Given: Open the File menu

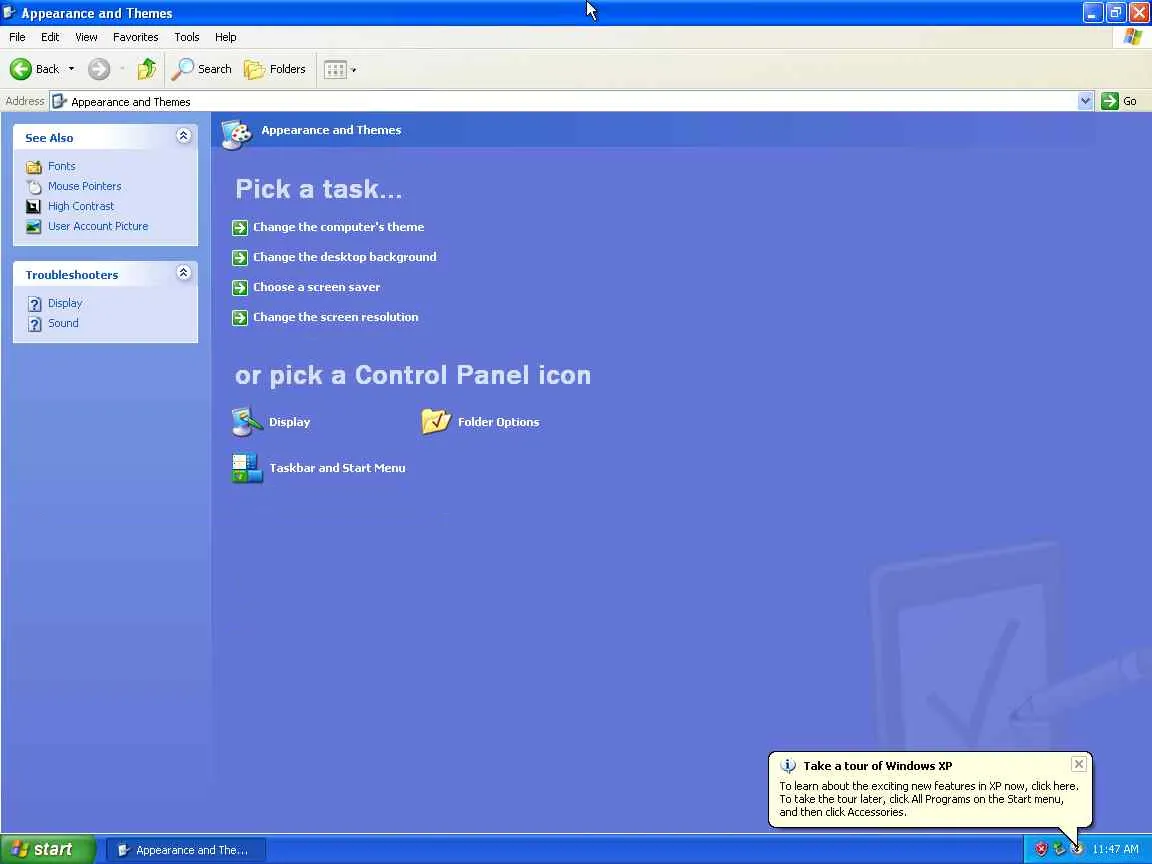Looking at the screenshot, I should tap(17, 37).
